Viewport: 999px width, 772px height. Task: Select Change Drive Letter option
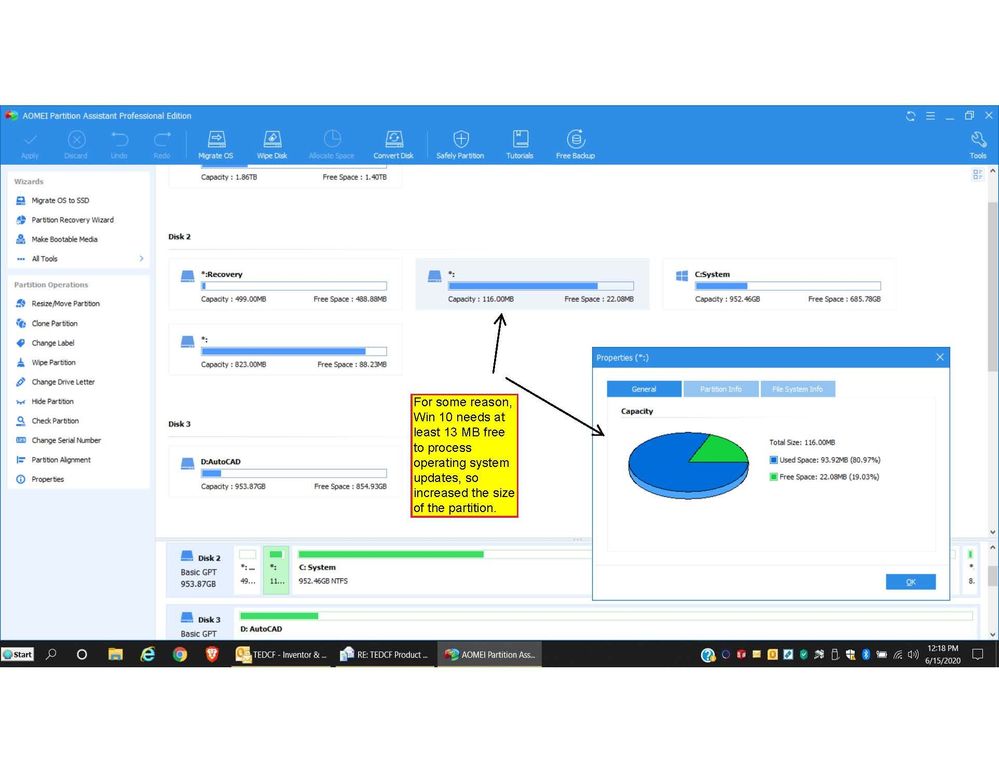pyautogui.click(x=63, y=382)
